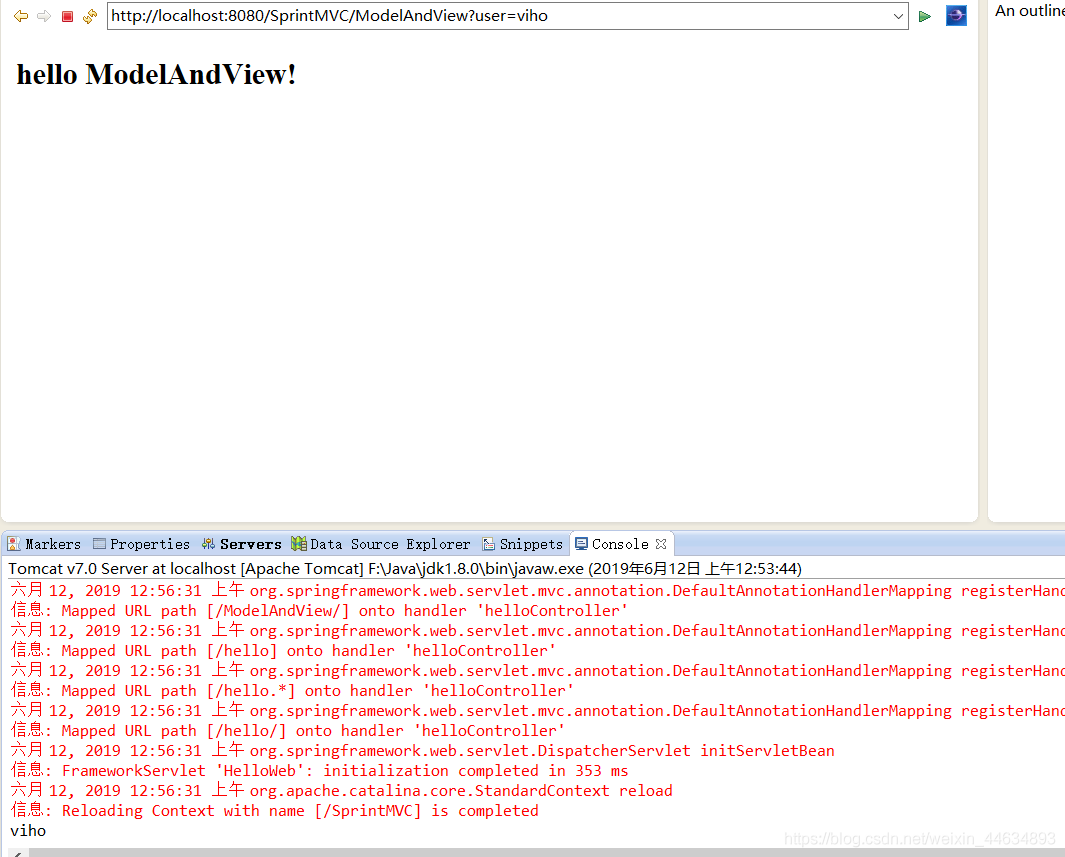Click 'FrameworkServlet 'HelloWeb': initialization completed' line

(319, 771)
